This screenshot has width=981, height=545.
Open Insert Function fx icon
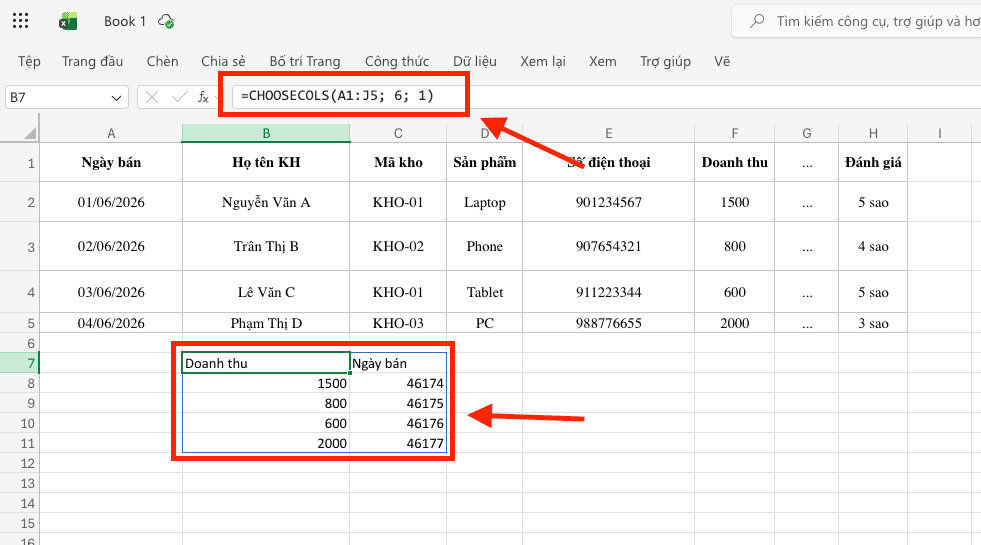tap(203, 97)
